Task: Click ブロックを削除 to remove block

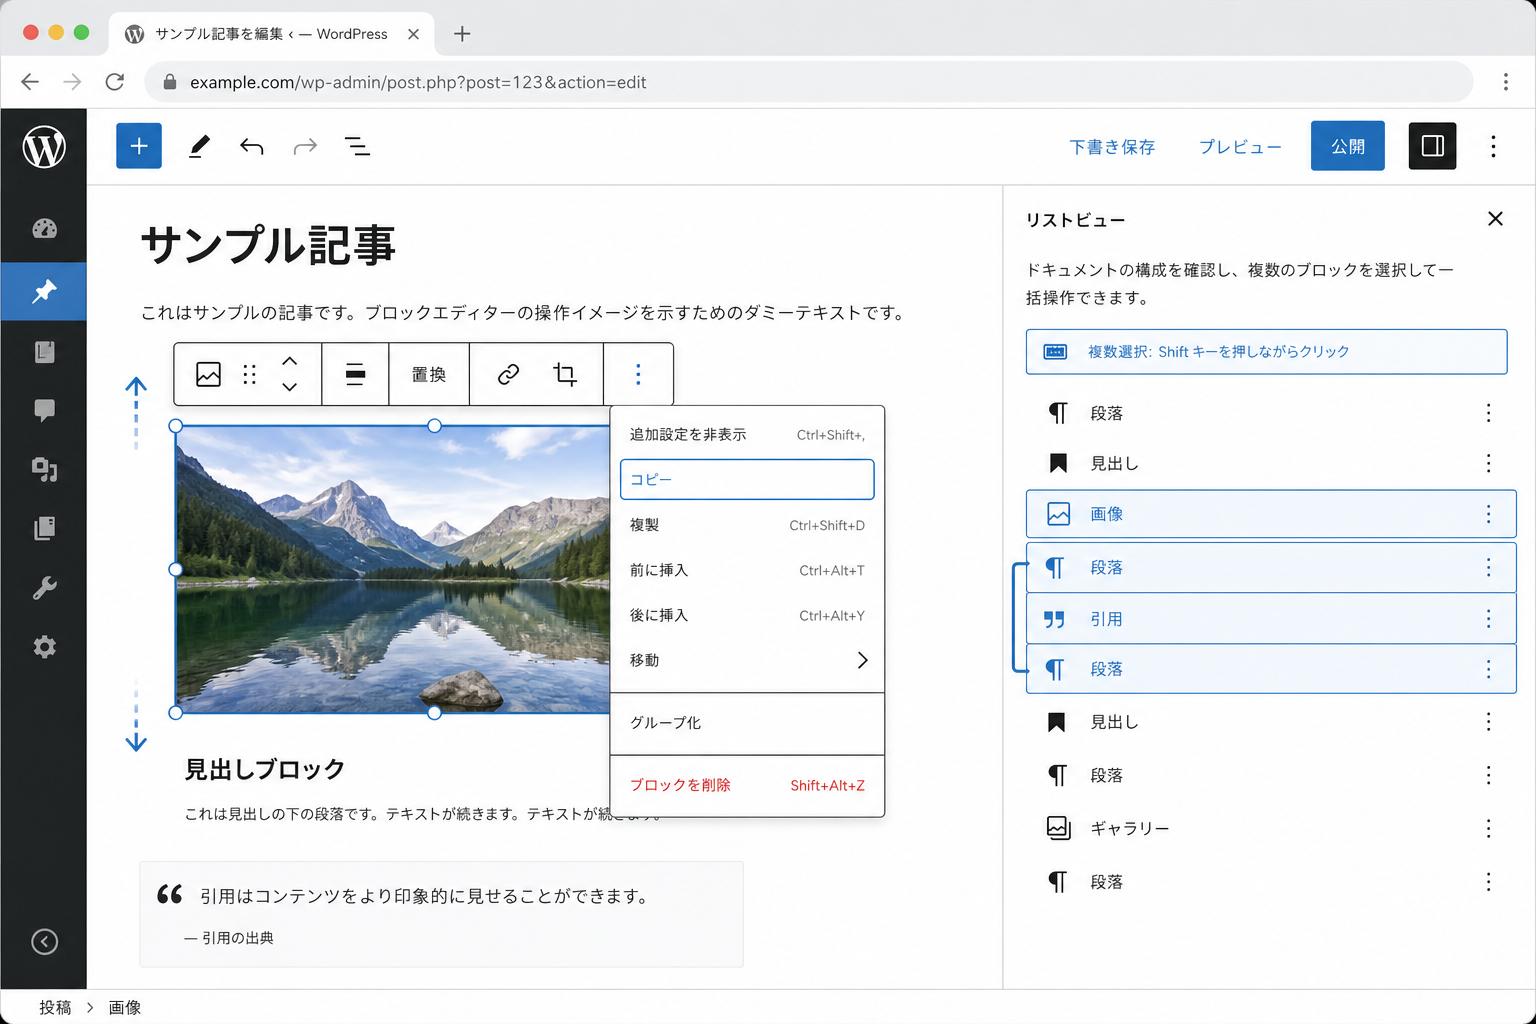Action: pyautogui.click(x=747, y=785)
